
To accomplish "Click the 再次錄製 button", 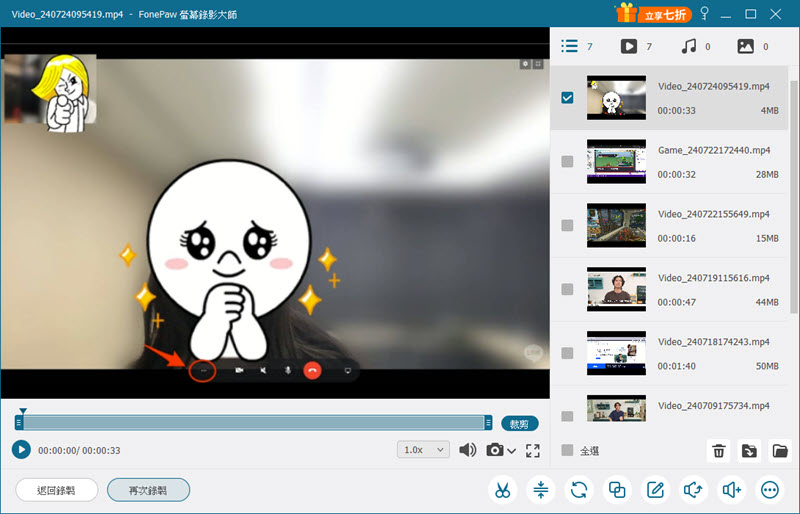I will point(148,491).
